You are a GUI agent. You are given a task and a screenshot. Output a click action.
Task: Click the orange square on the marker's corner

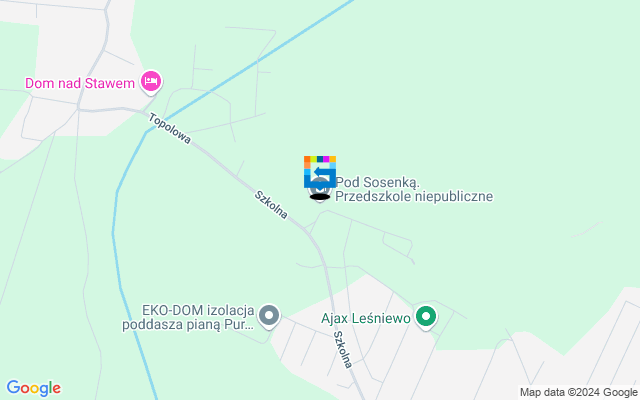click(307, 159)
